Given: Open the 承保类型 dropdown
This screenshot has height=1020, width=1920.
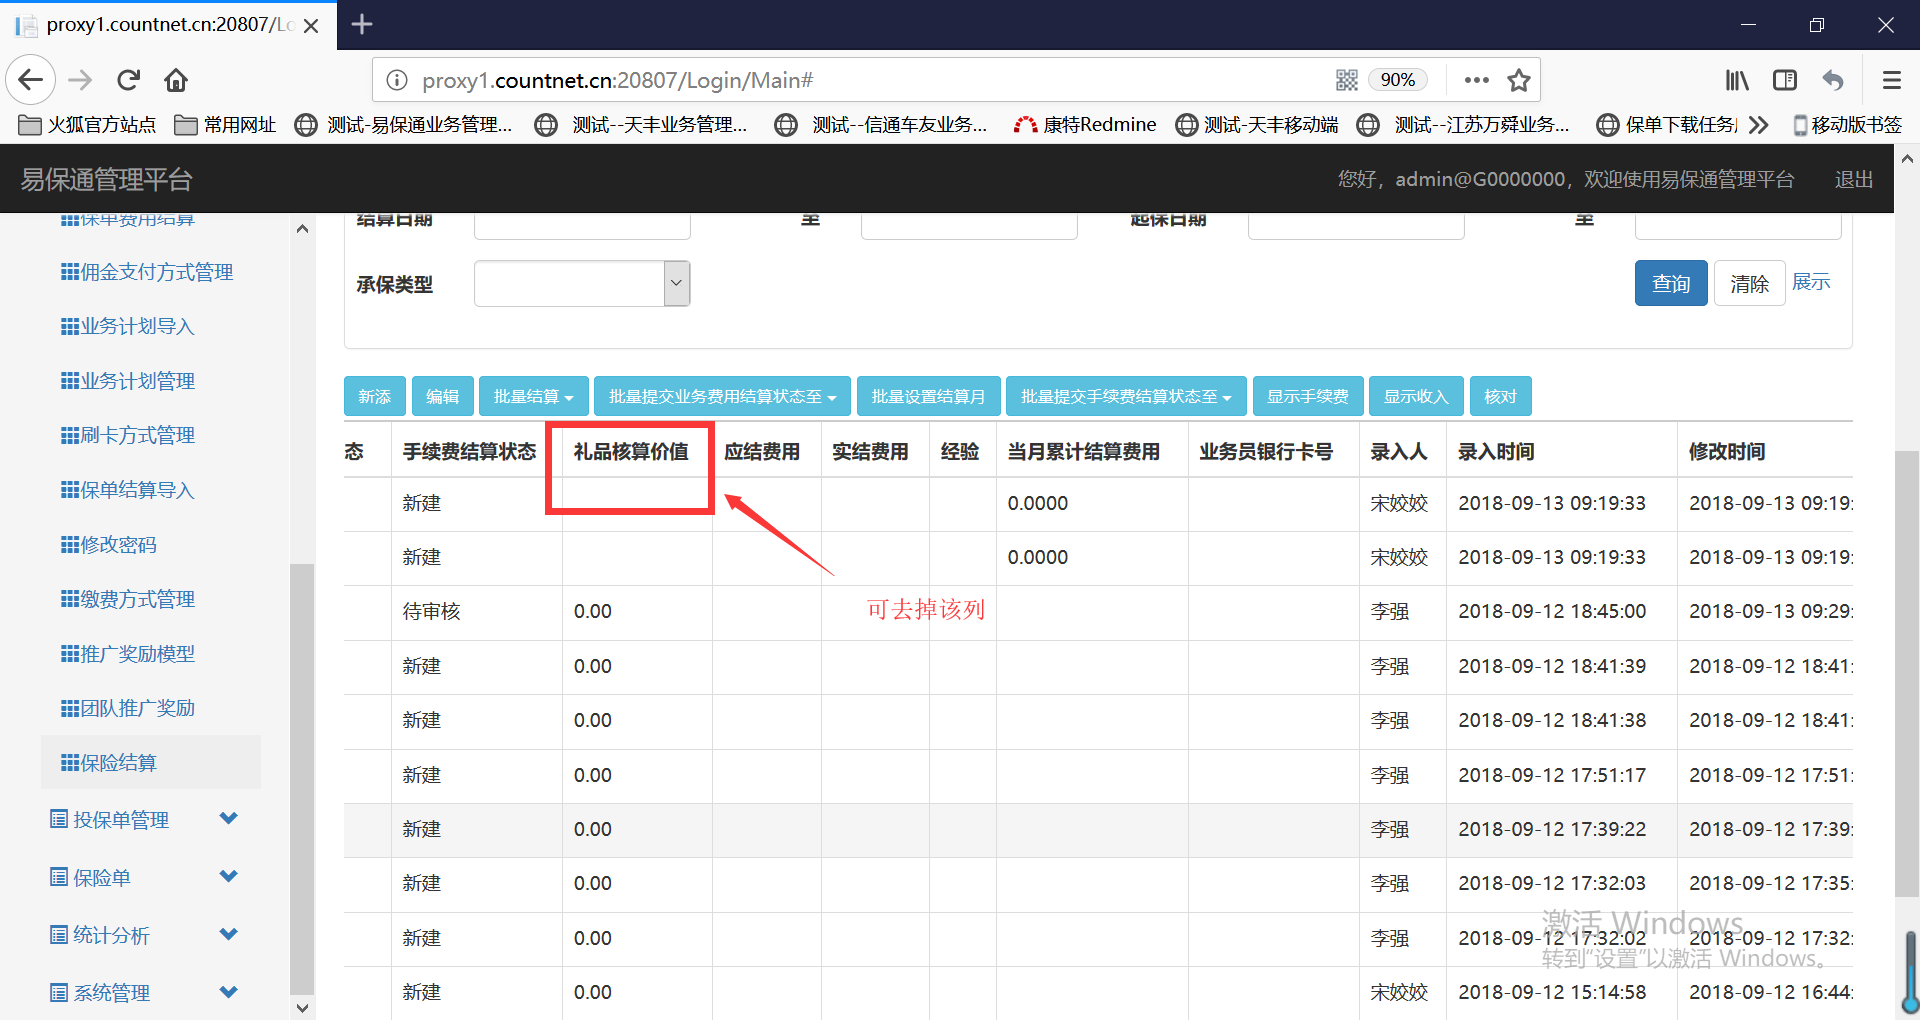Looking at the screenshot, I should tap(581, 284).
